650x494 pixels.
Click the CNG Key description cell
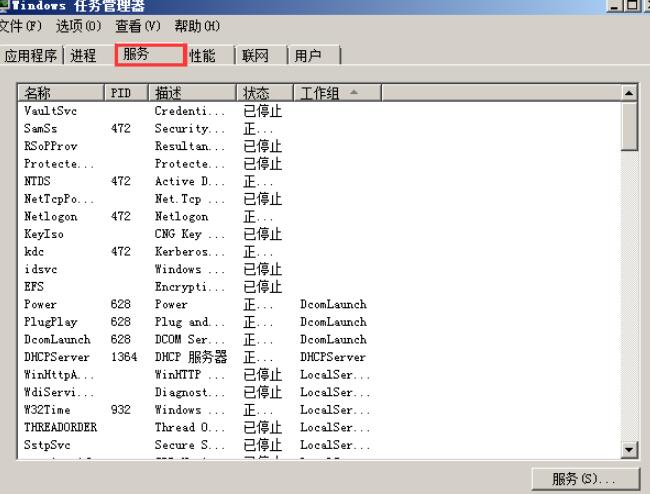190,234
